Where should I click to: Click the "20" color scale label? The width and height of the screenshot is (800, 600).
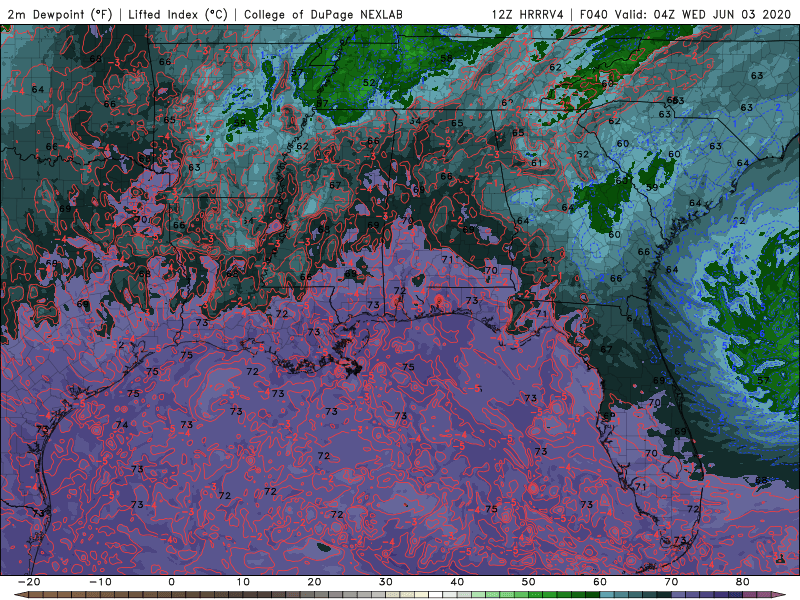click(314, 582)
